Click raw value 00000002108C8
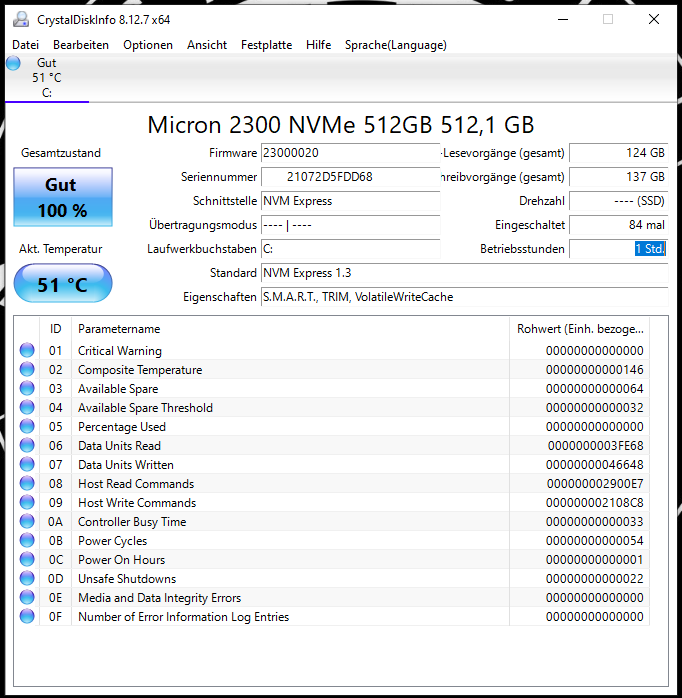The height and width of the screenshot is (698, 682). [595, 503]
